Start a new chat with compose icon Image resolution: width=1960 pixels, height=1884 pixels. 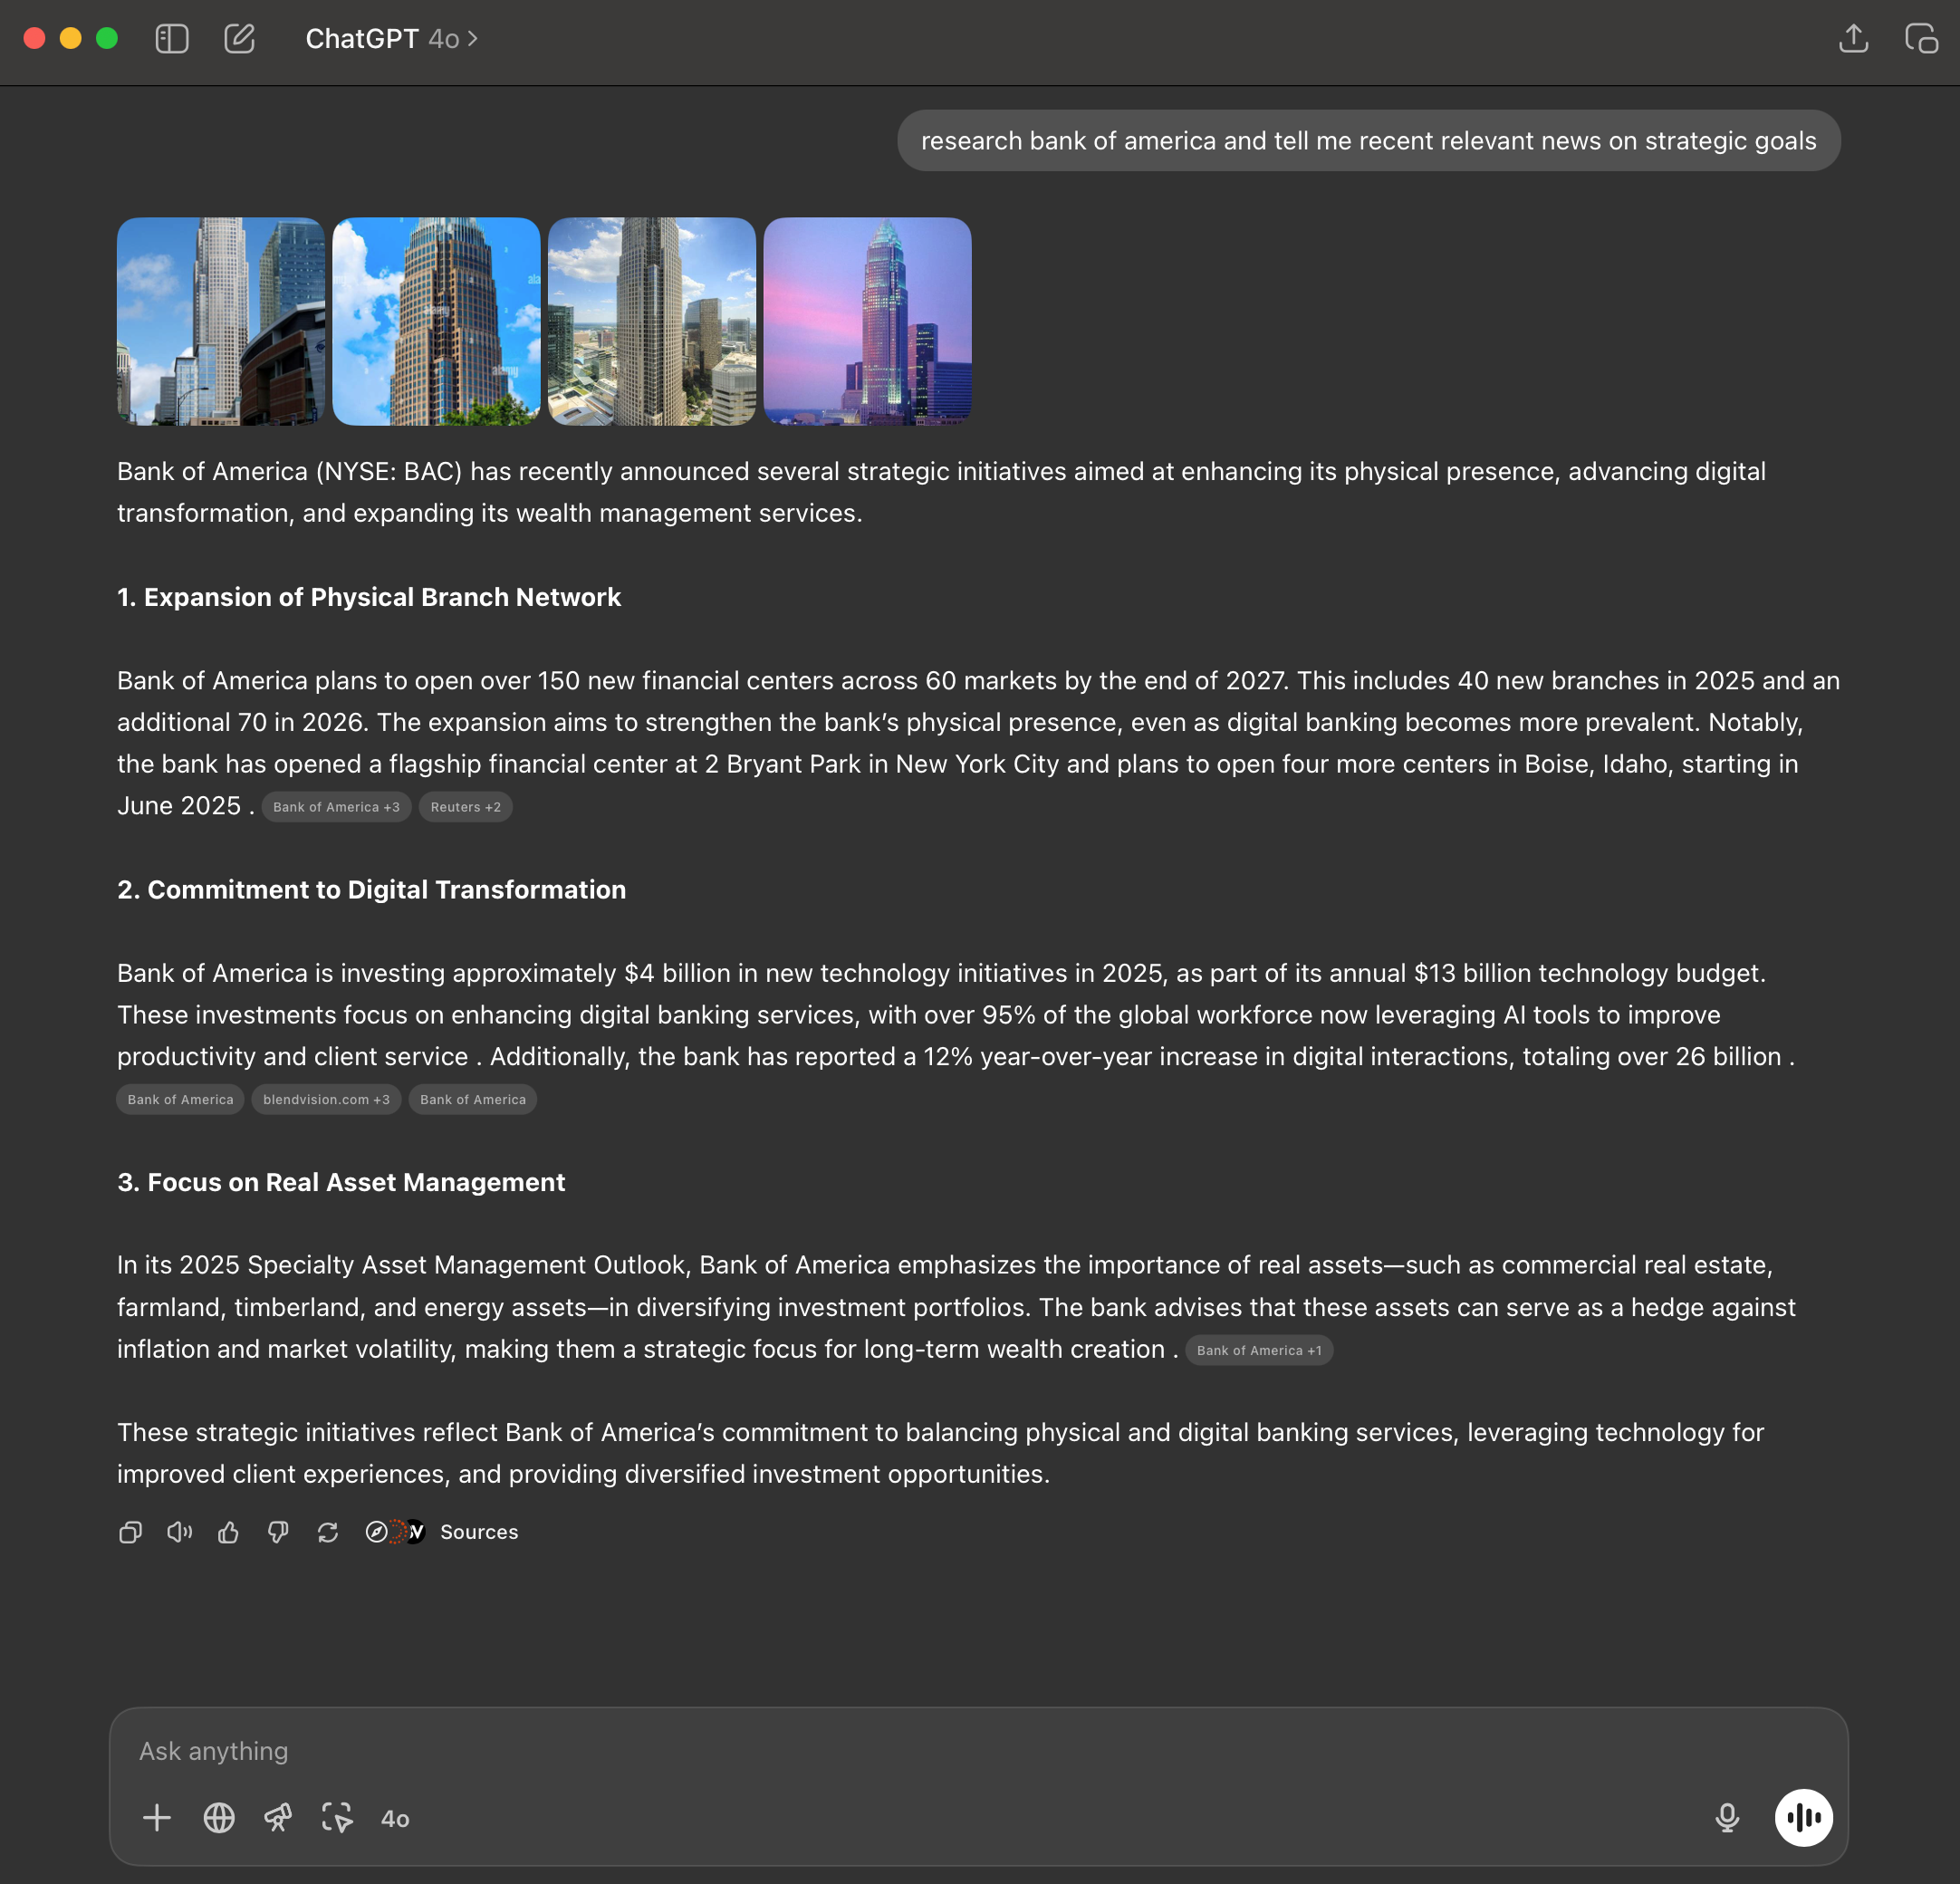point(239,39)
